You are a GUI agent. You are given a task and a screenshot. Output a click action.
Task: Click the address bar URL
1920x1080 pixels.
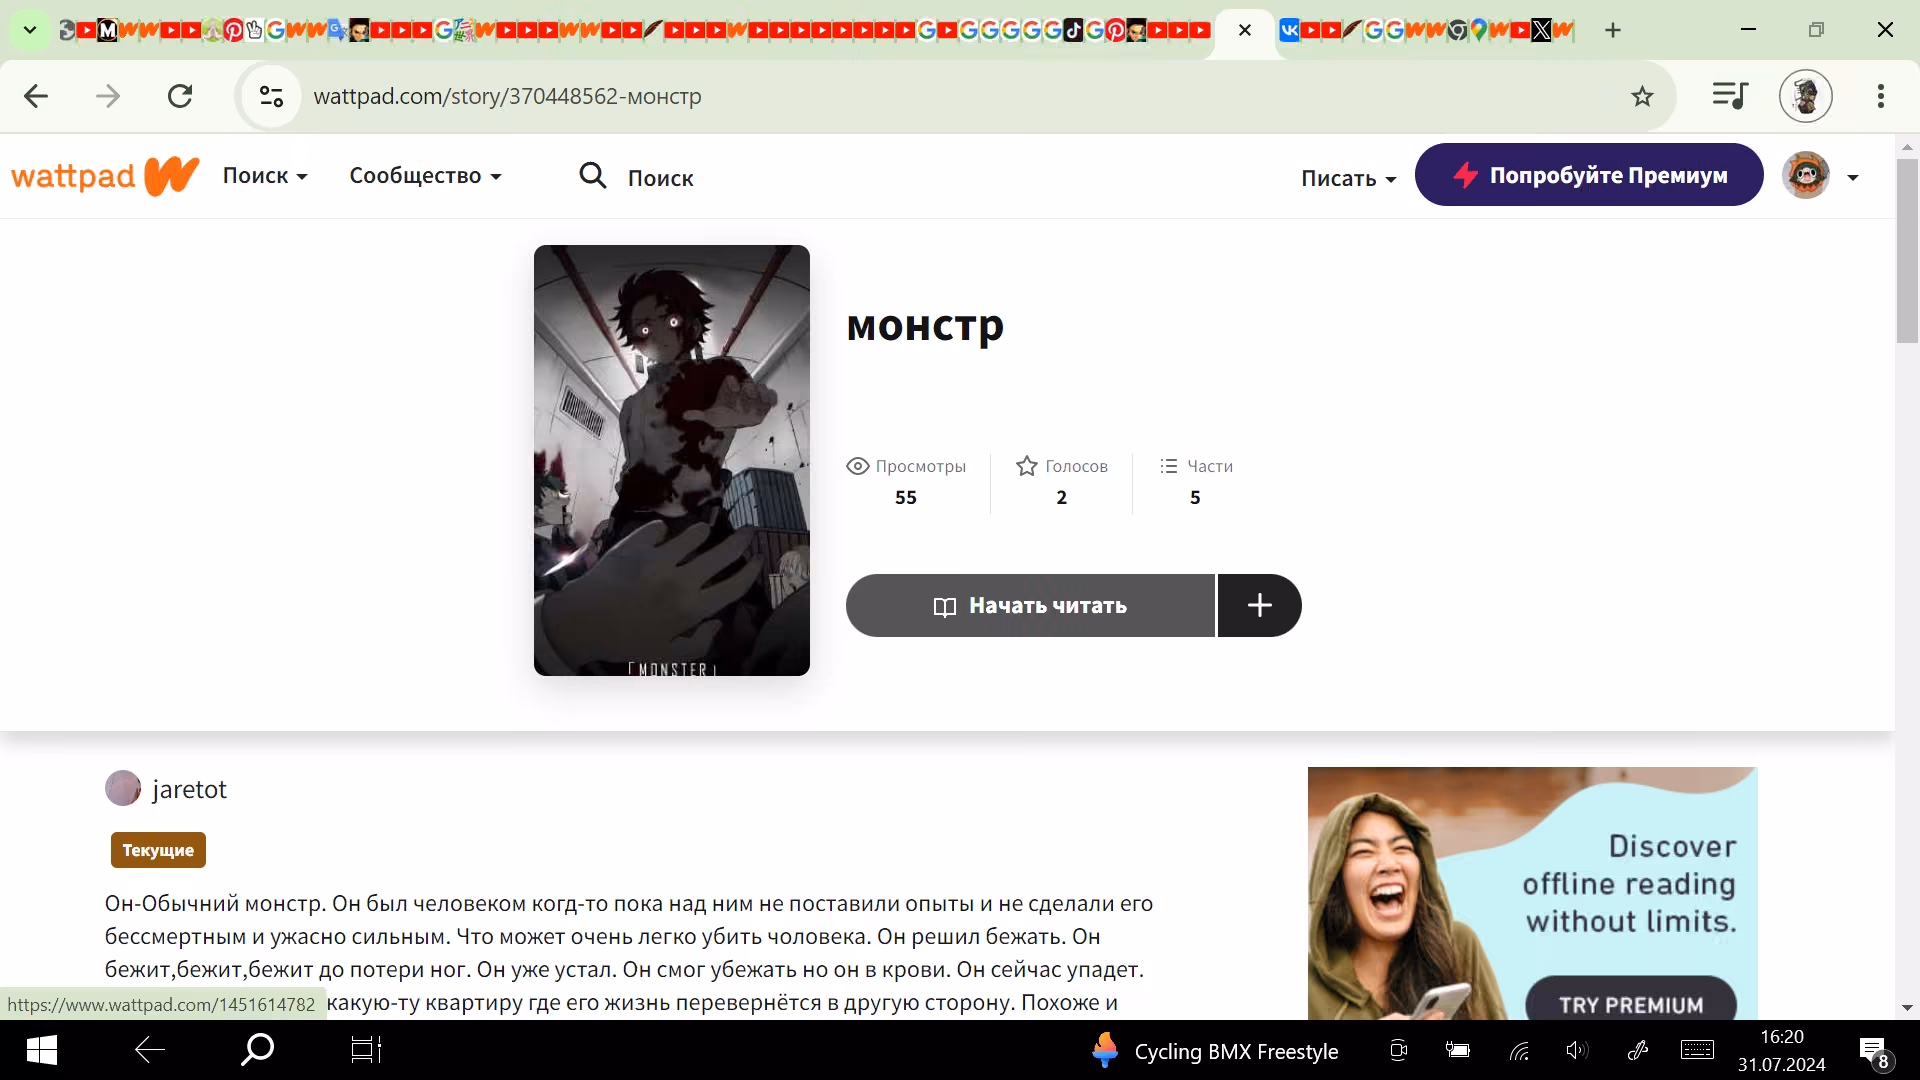pyautogui.click(x=508, y=96)
